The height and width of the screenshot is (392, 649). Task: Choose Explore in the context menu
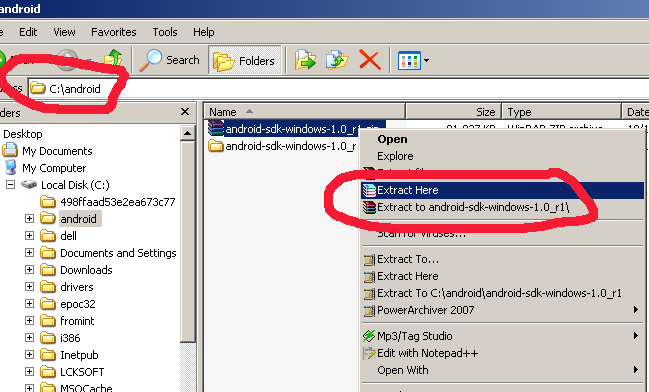(x=395, y=156)
